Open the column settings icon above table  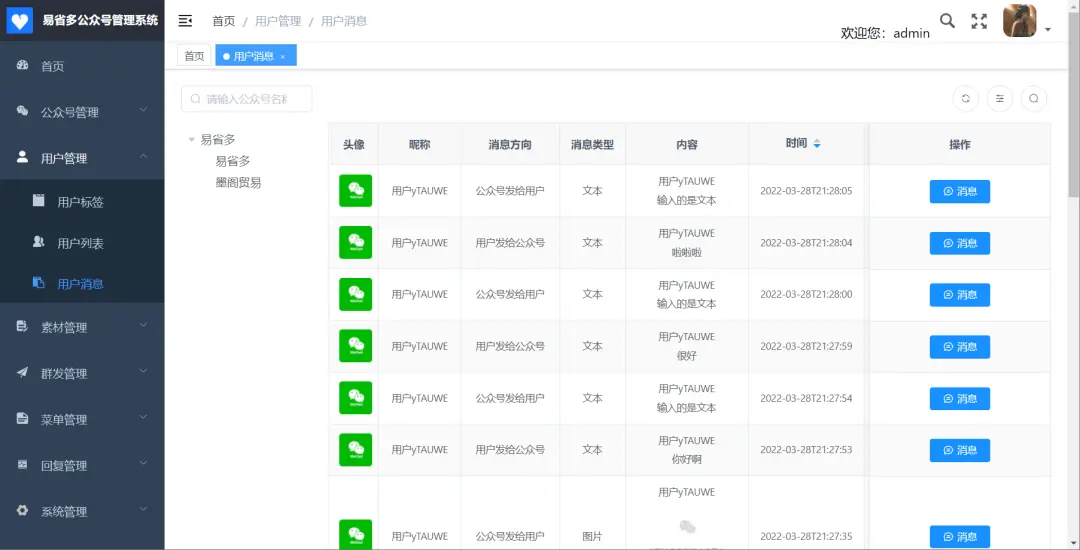point(999,98)
